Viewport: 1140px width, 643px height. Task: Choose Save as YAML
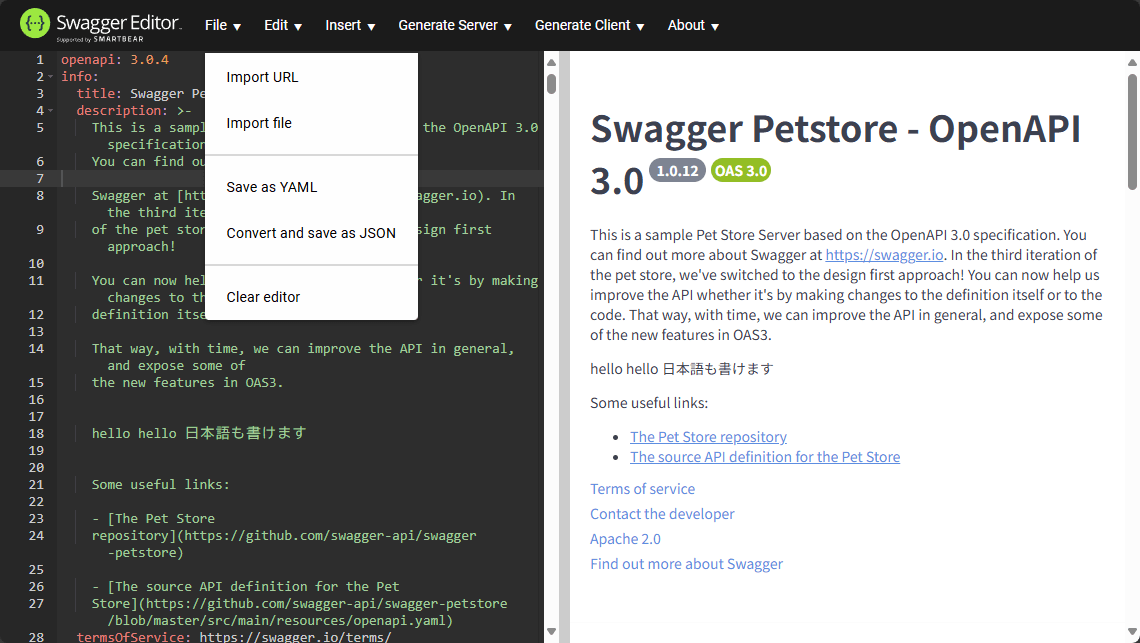click(x=272, y=187)
